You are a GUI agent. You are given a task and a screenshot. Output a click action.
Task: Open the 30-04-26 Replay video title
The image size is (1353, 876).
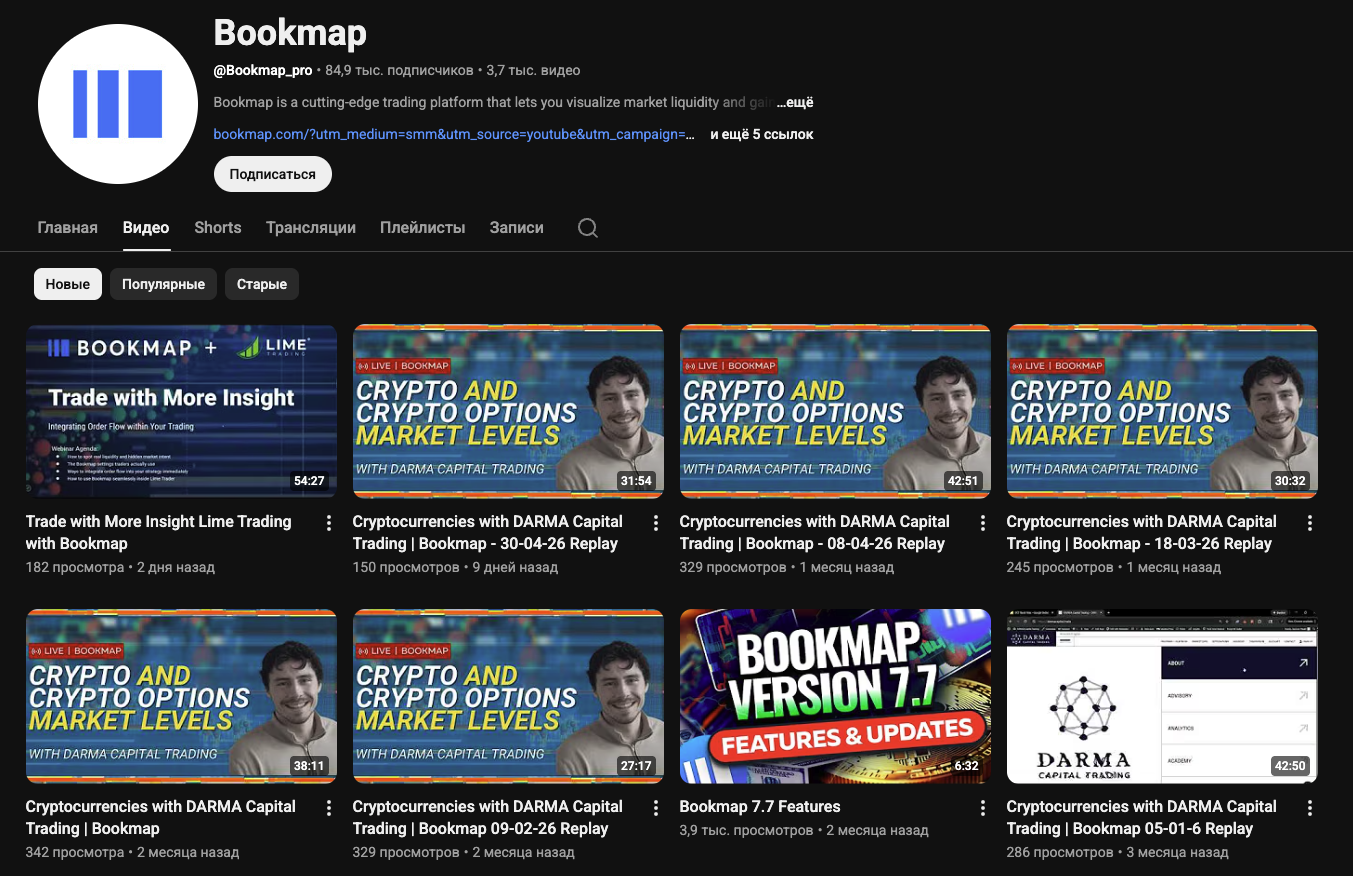(x=488, y=532)
